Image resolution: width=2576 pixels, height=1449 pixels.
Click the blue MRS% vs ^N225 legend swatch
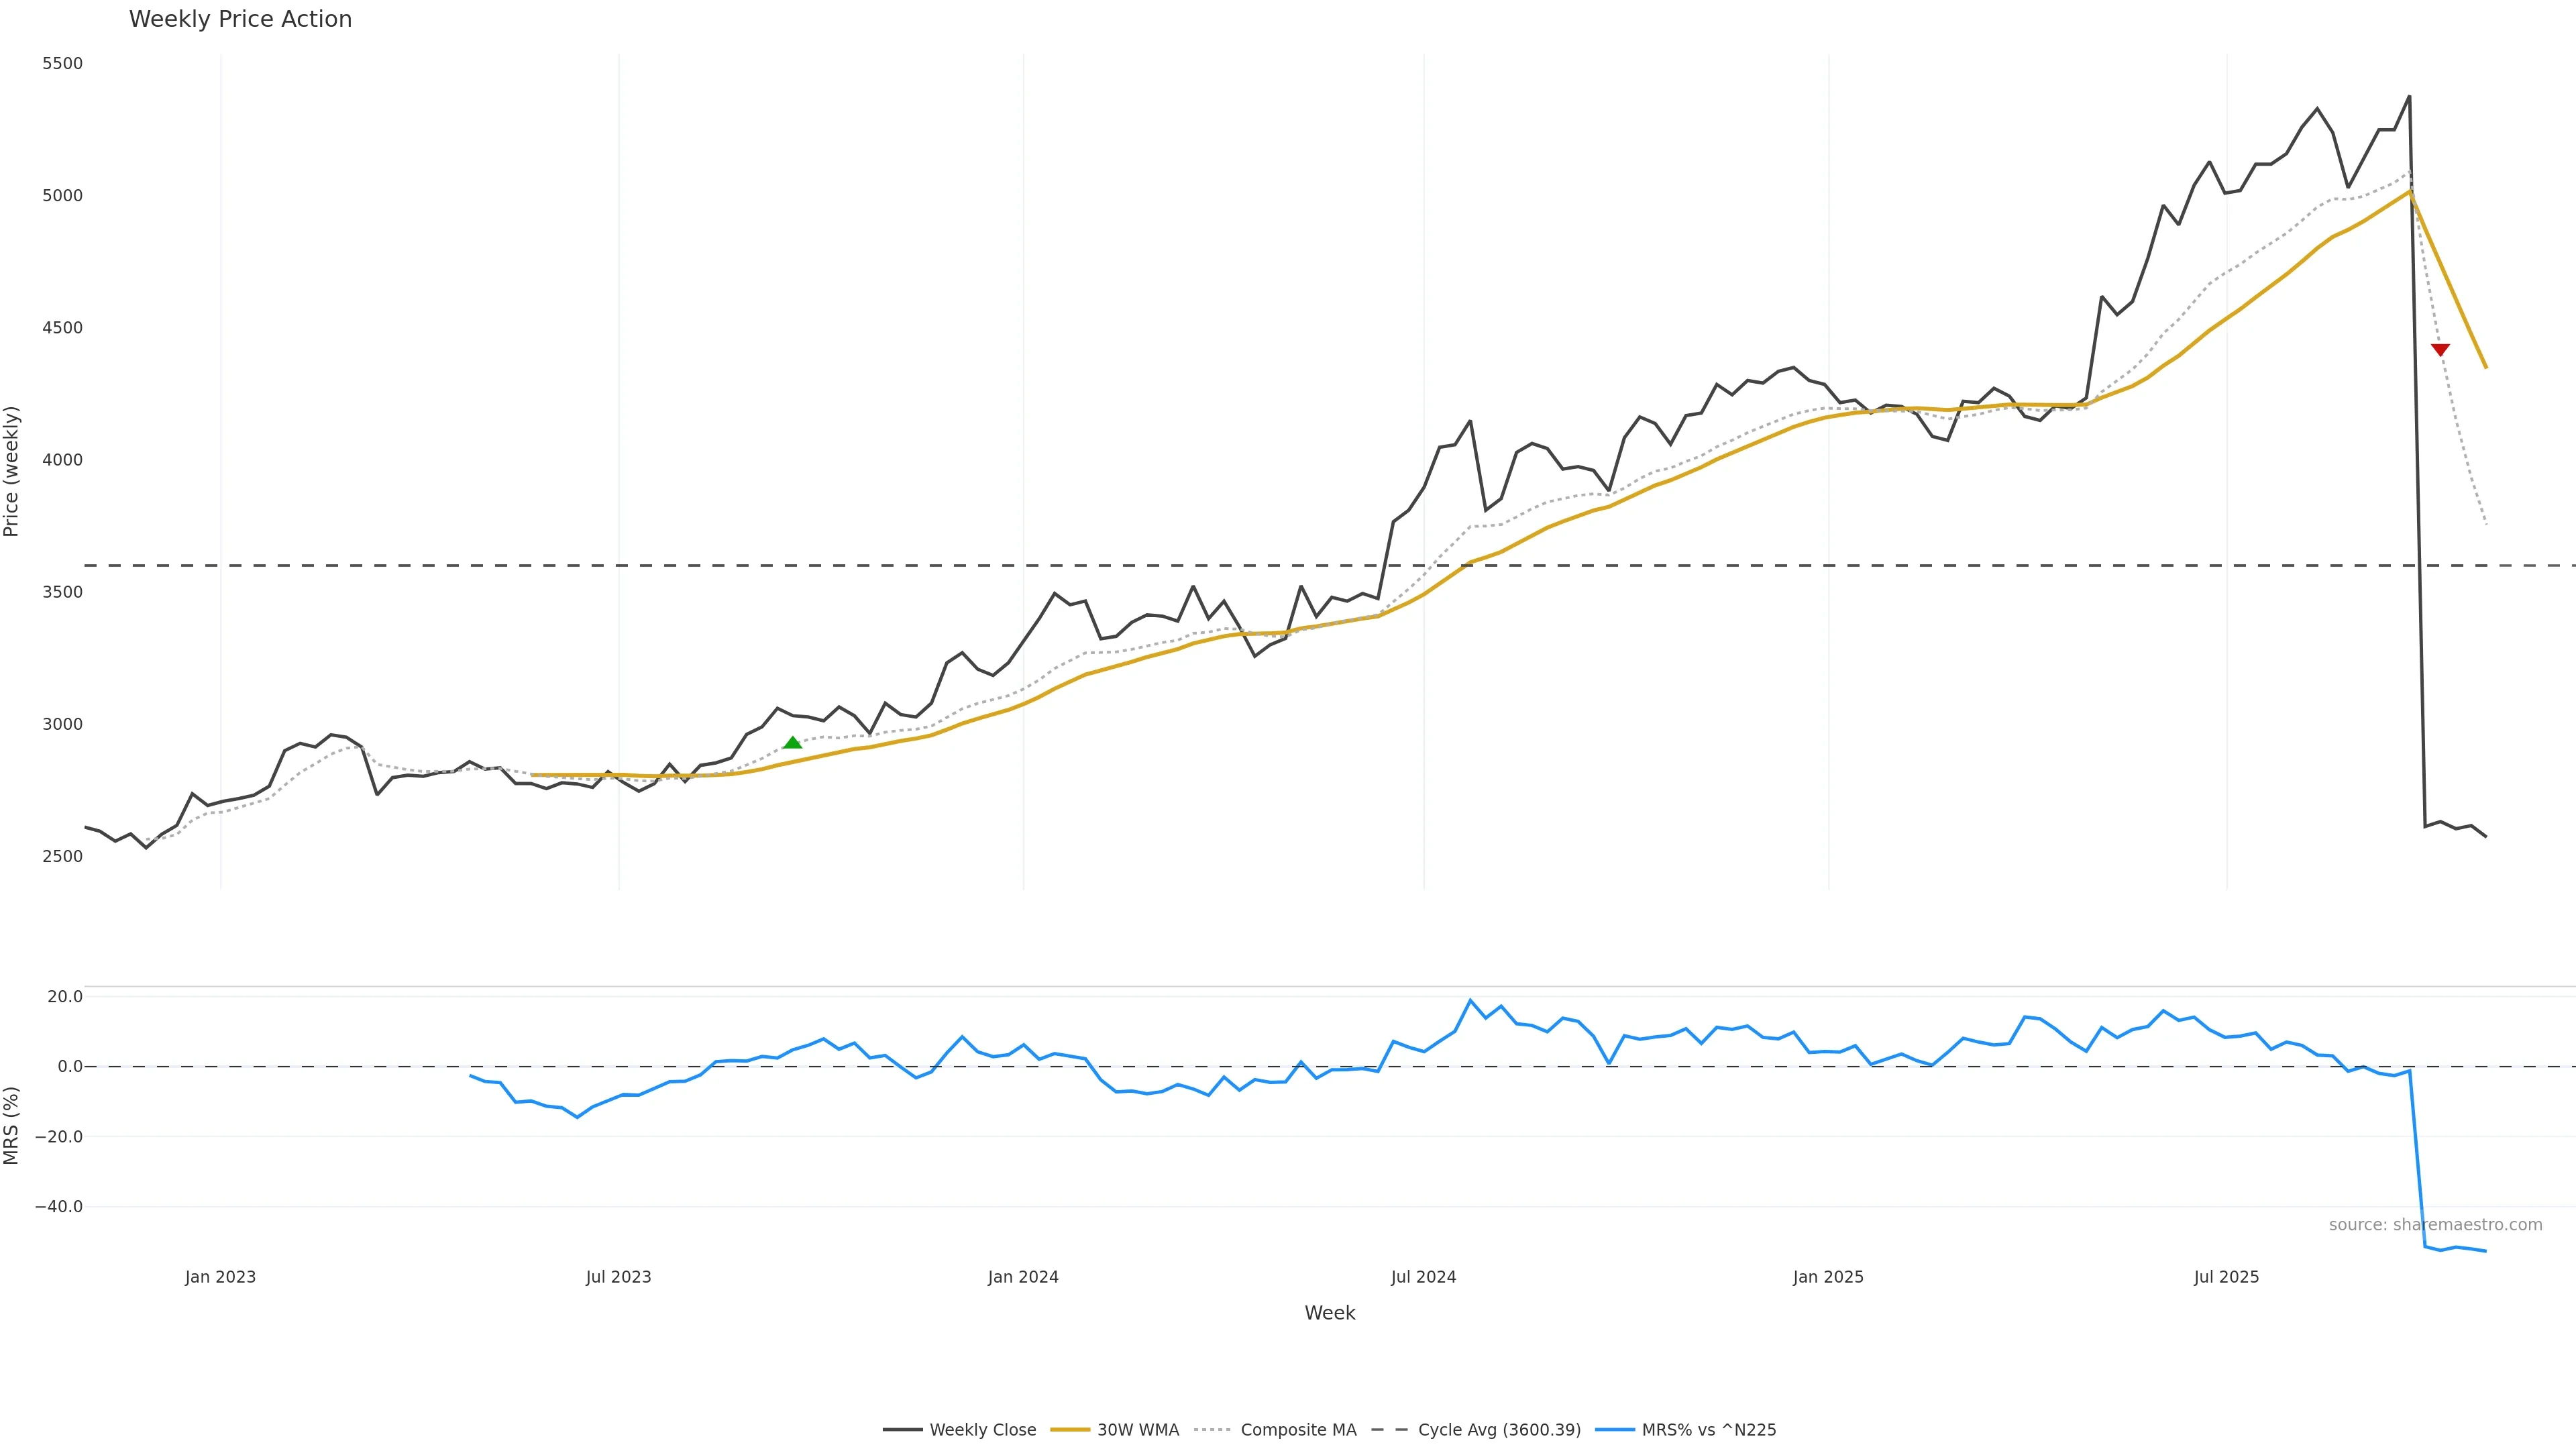coord(1615,1430)
